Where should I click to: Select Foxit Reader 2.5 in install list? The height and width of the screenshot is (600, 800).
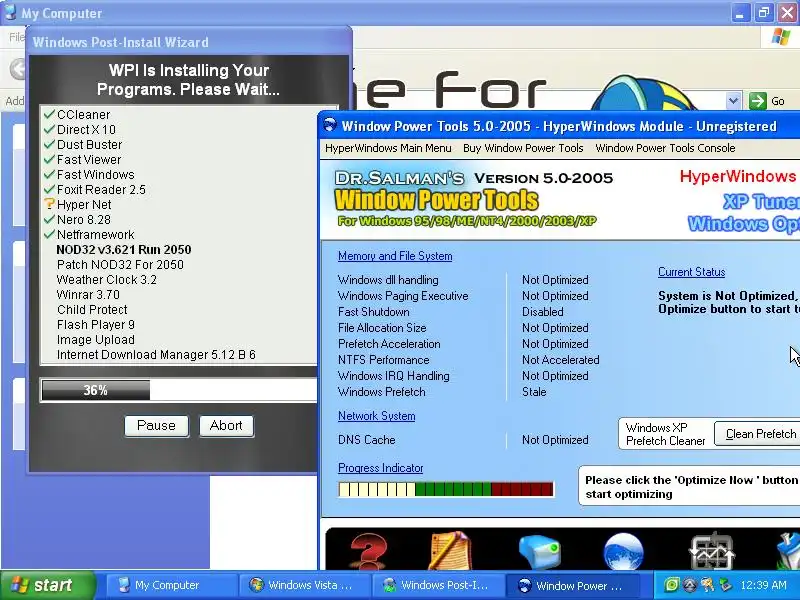(101, 189)
